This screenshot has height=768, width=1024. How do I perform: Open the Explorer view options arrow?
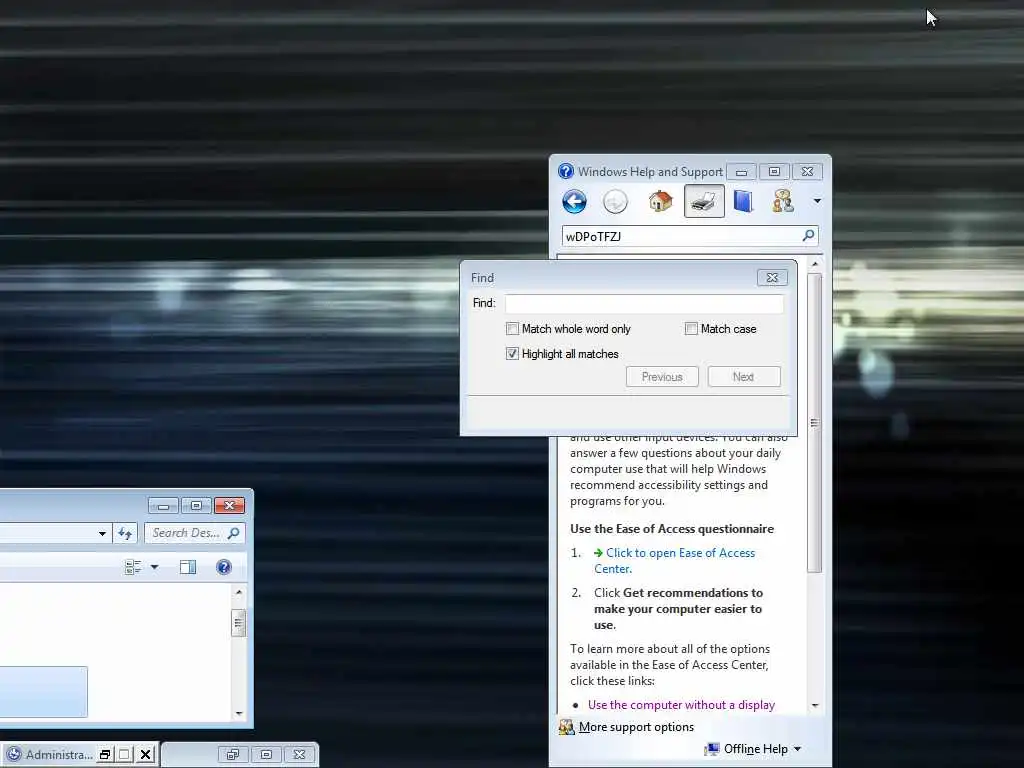[155, 568]
